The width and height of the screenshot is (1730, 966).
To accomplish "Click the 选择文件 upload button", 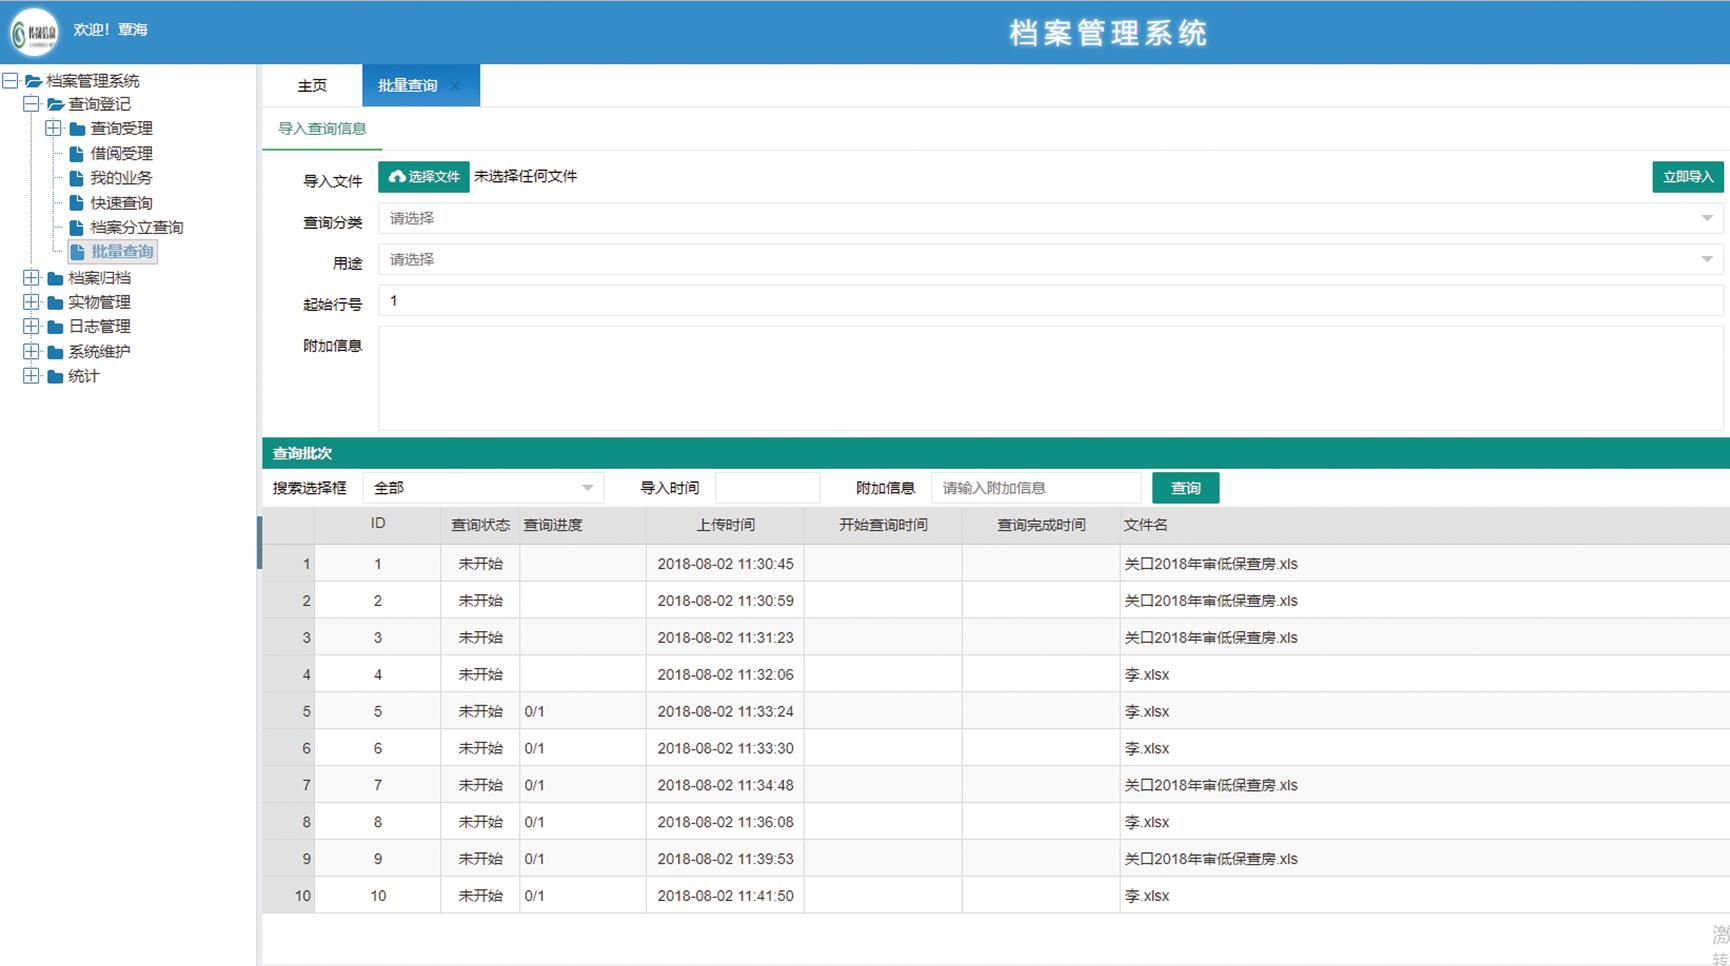I will click(424, 176).
